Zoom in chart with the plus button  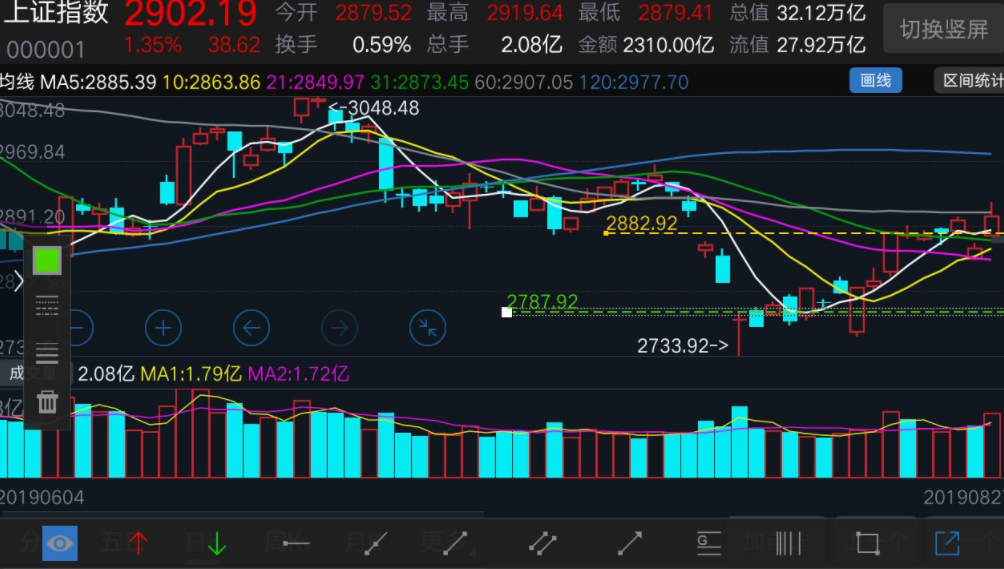(163, 328)
